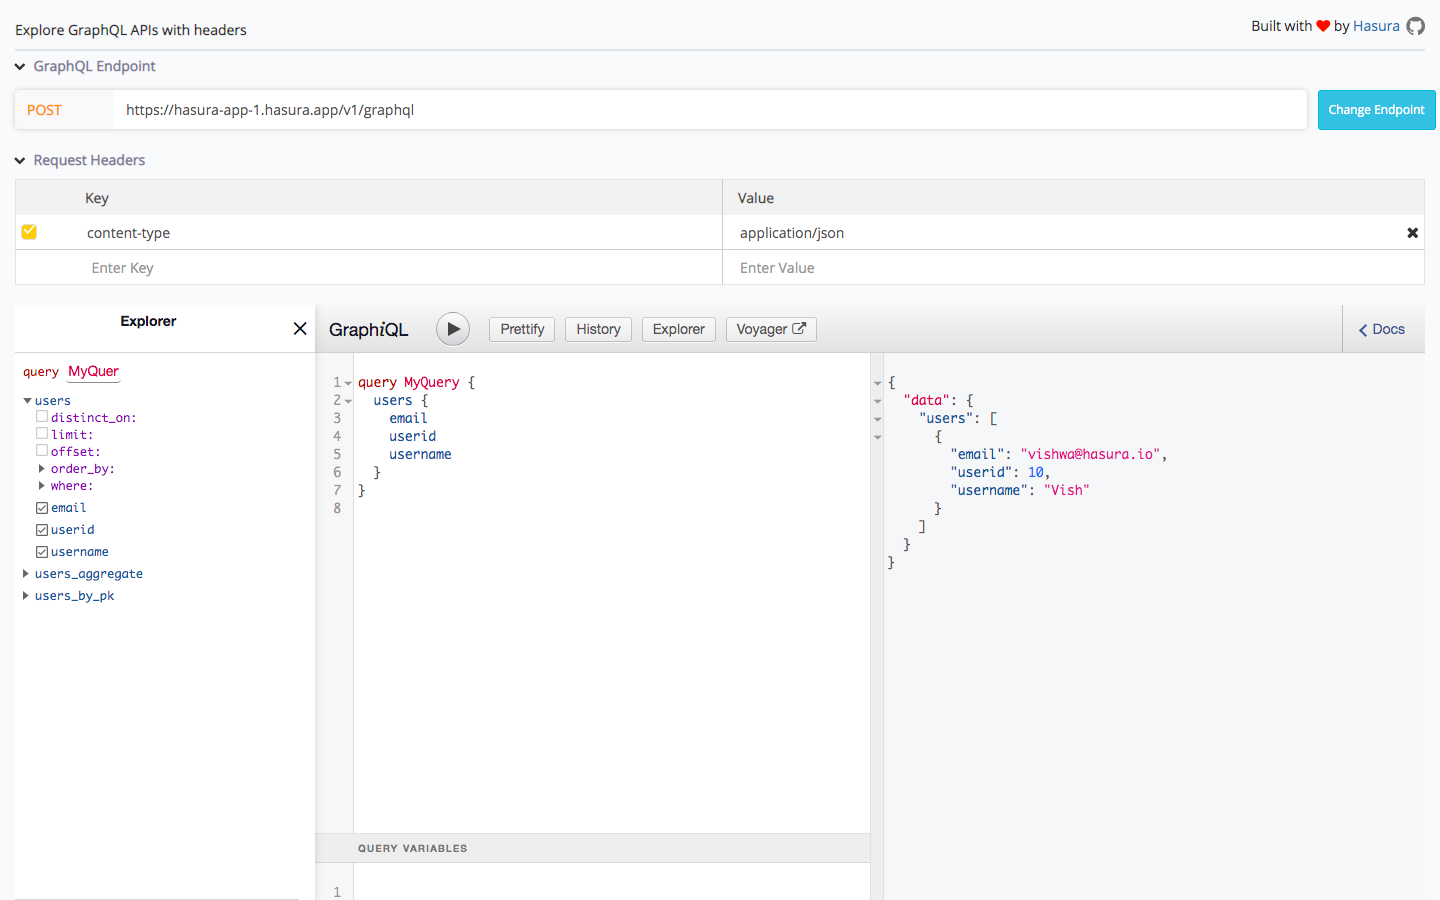Expand the order_by argument
This screenshot has width=1440, height=900.
pos(41,468)
